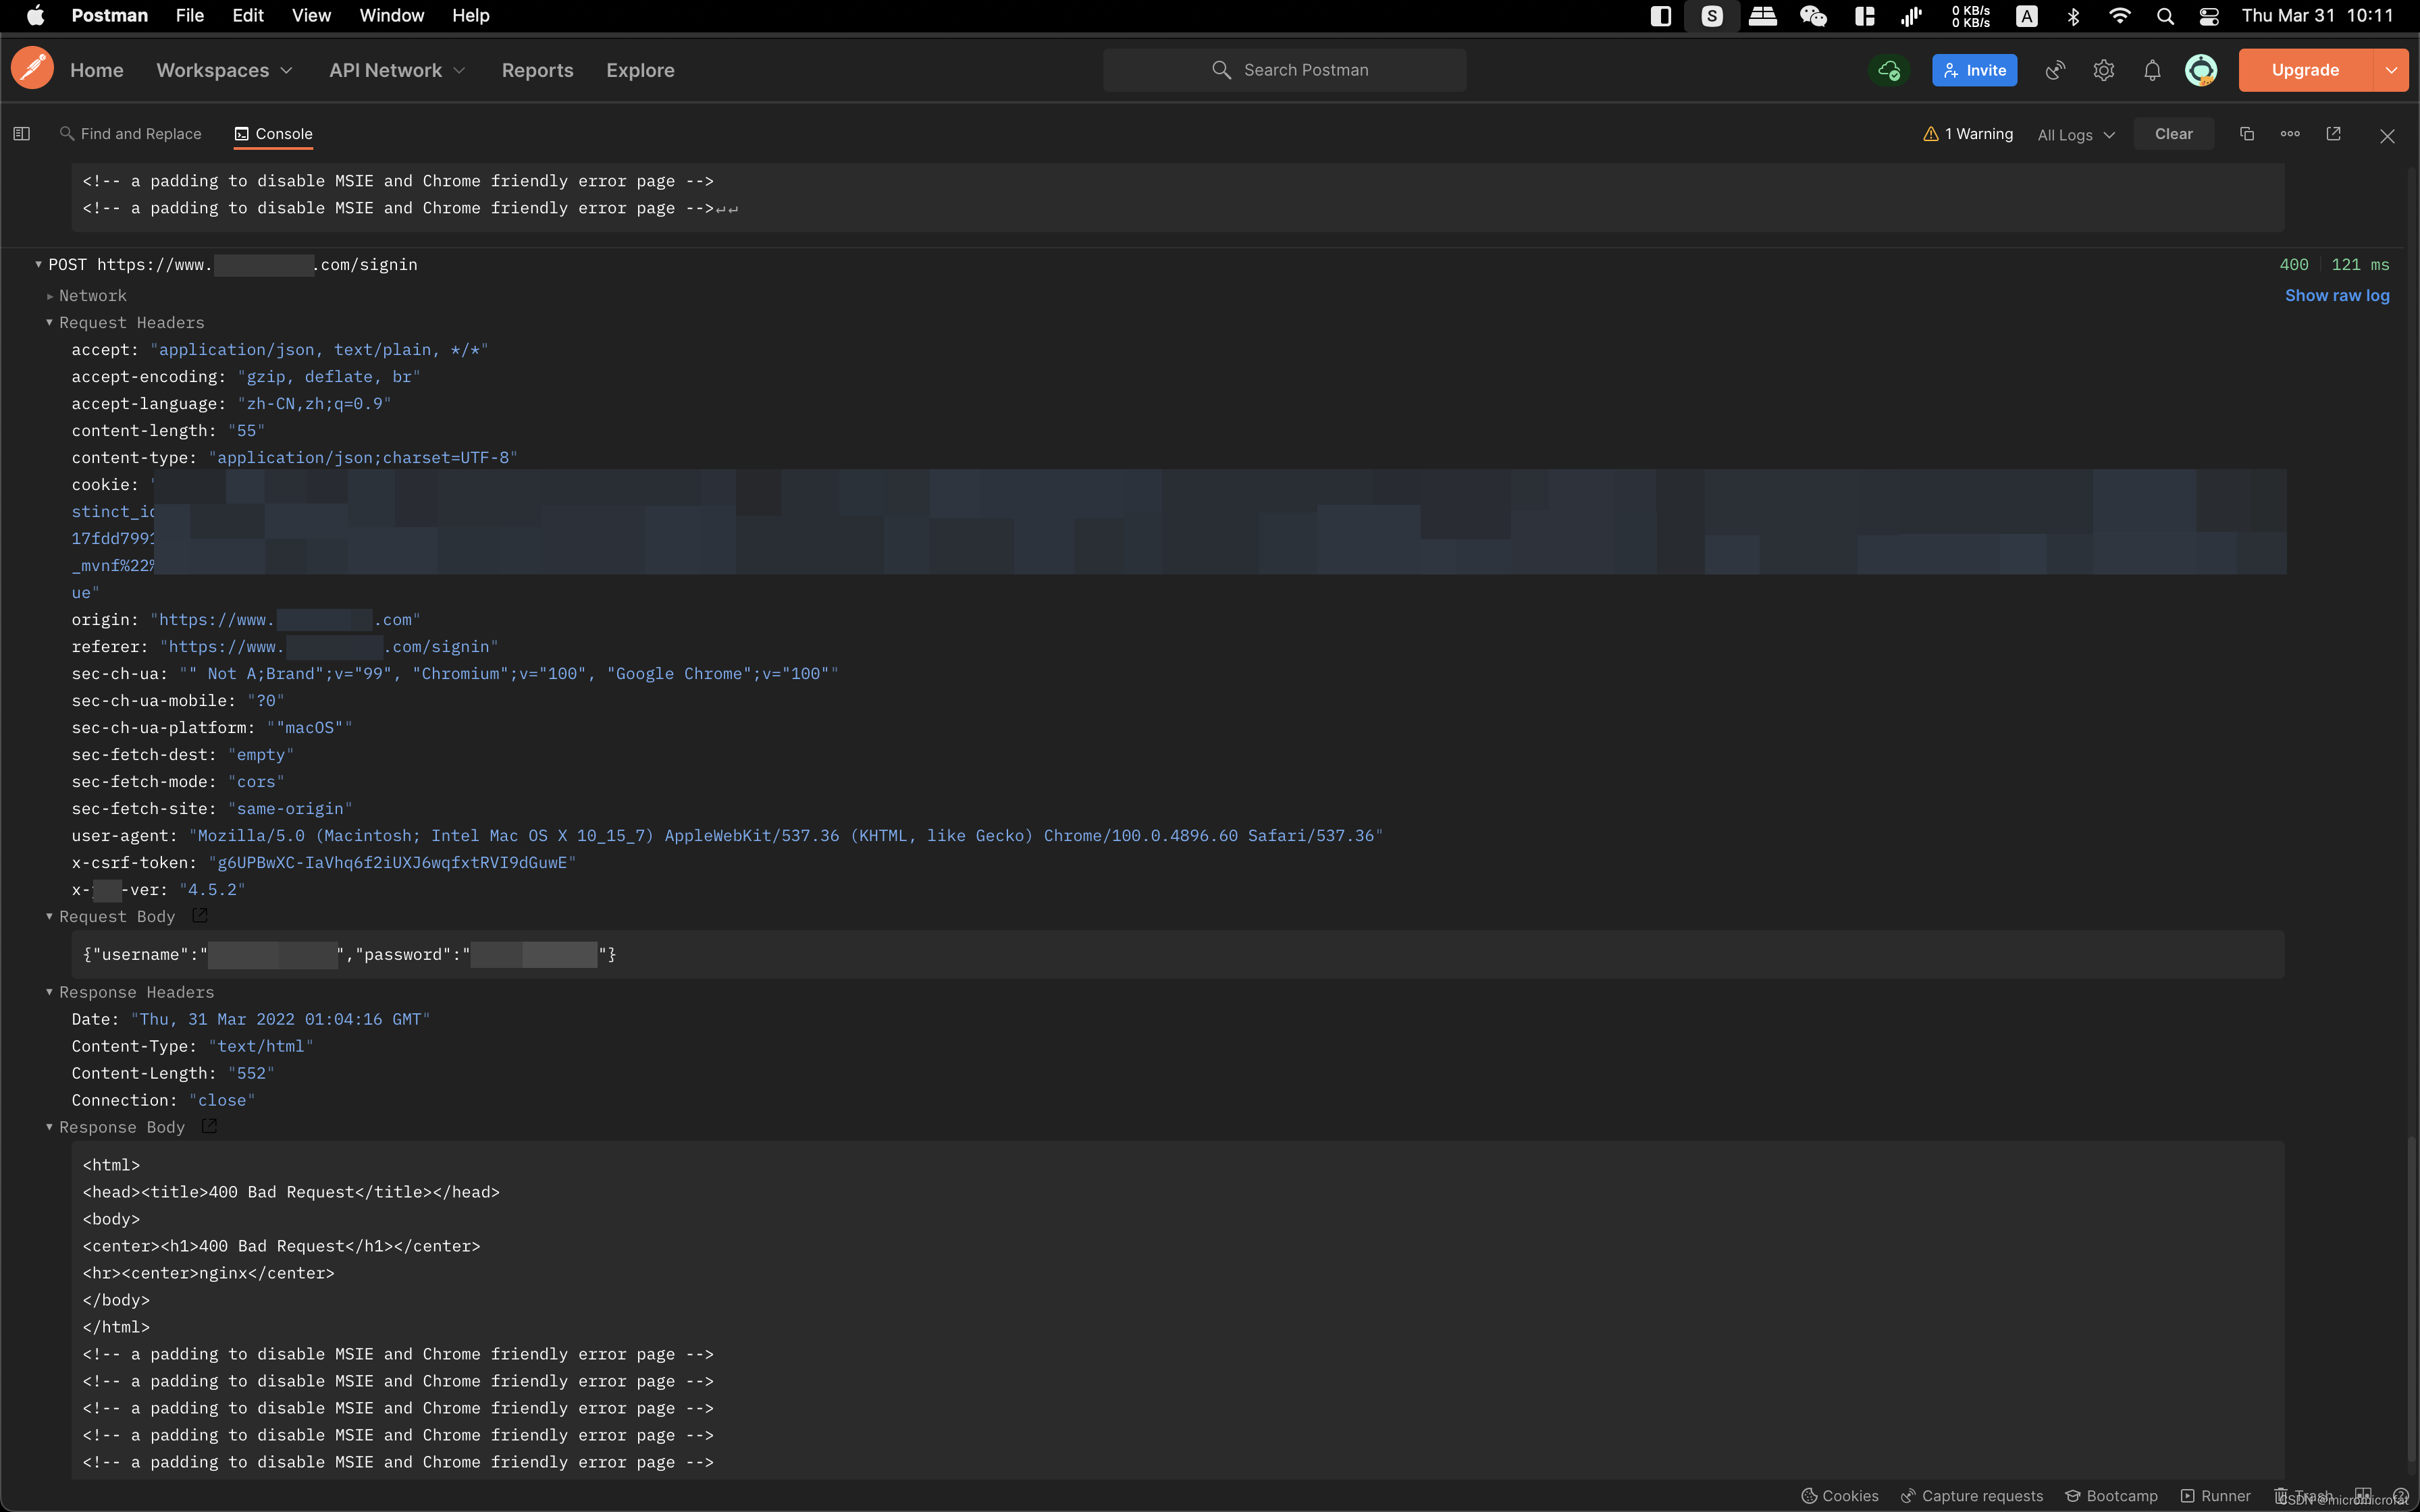
Task: Open Request Body in external view icon
Action: [199, 916]
